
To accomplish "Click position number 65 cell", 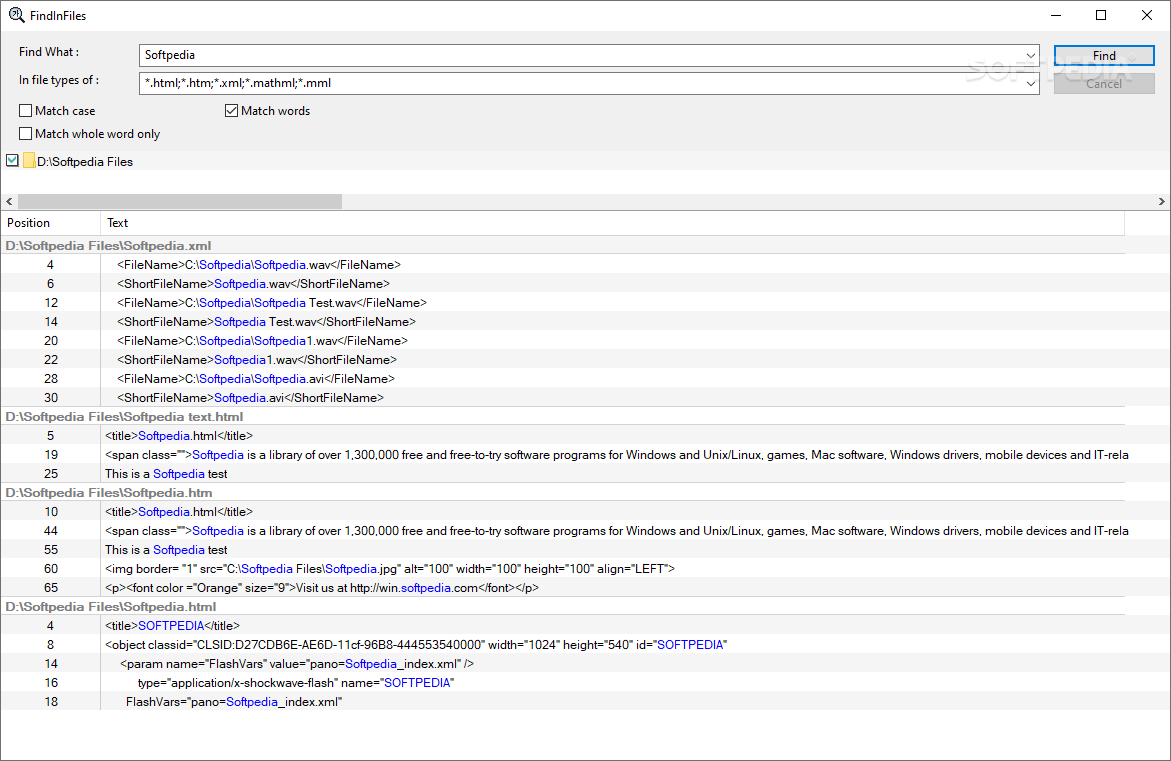I will (x=51, y=588).
